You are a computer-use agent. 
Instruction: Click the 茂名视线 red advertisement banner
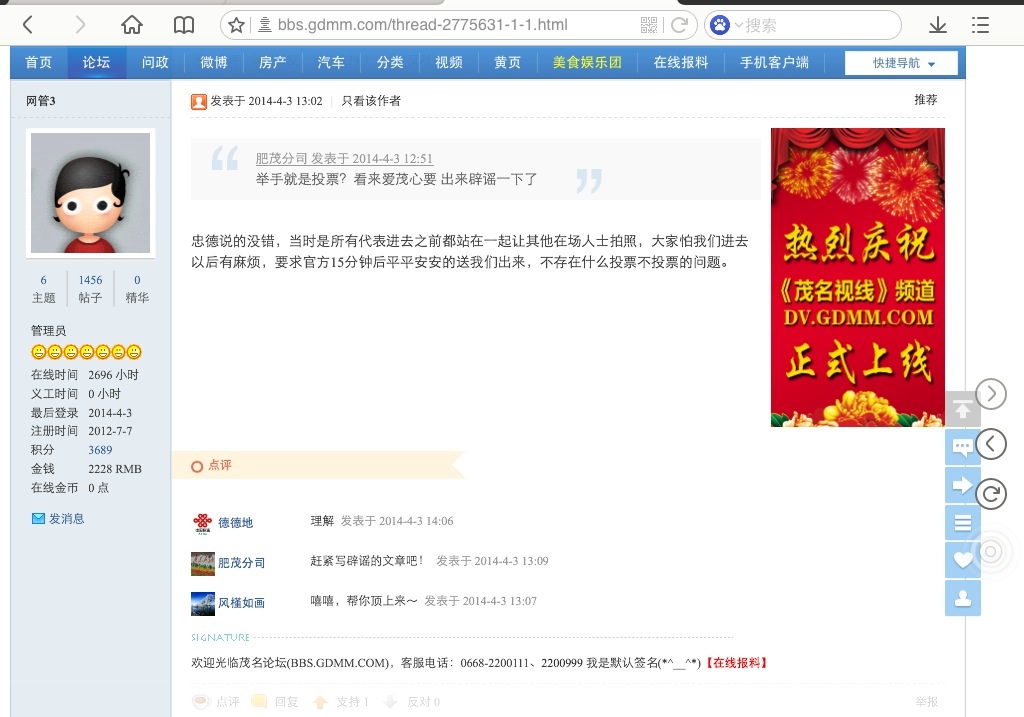pos(857,277)
